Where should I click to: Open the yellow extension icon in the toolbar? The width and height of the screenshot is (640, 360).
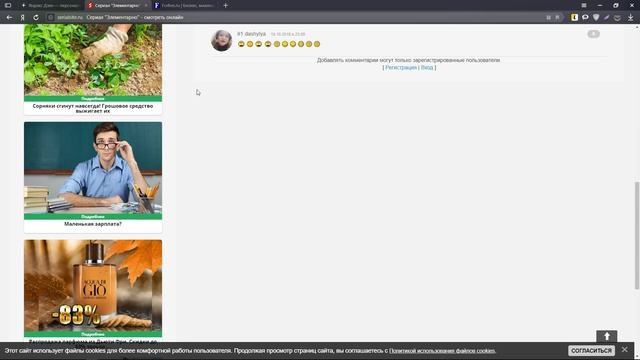[x=574, y=17]
